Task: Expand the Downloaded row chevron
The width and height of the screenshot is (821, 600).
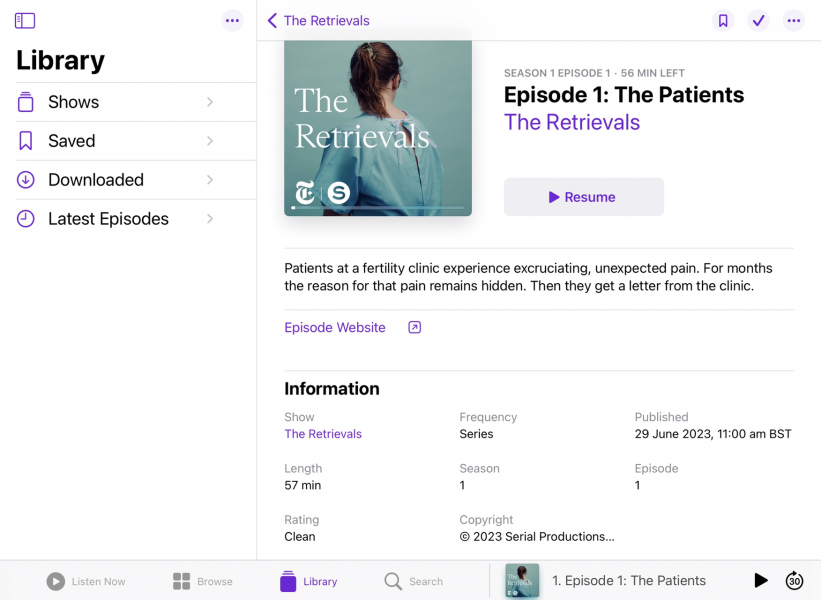Action: click(210, 180)
